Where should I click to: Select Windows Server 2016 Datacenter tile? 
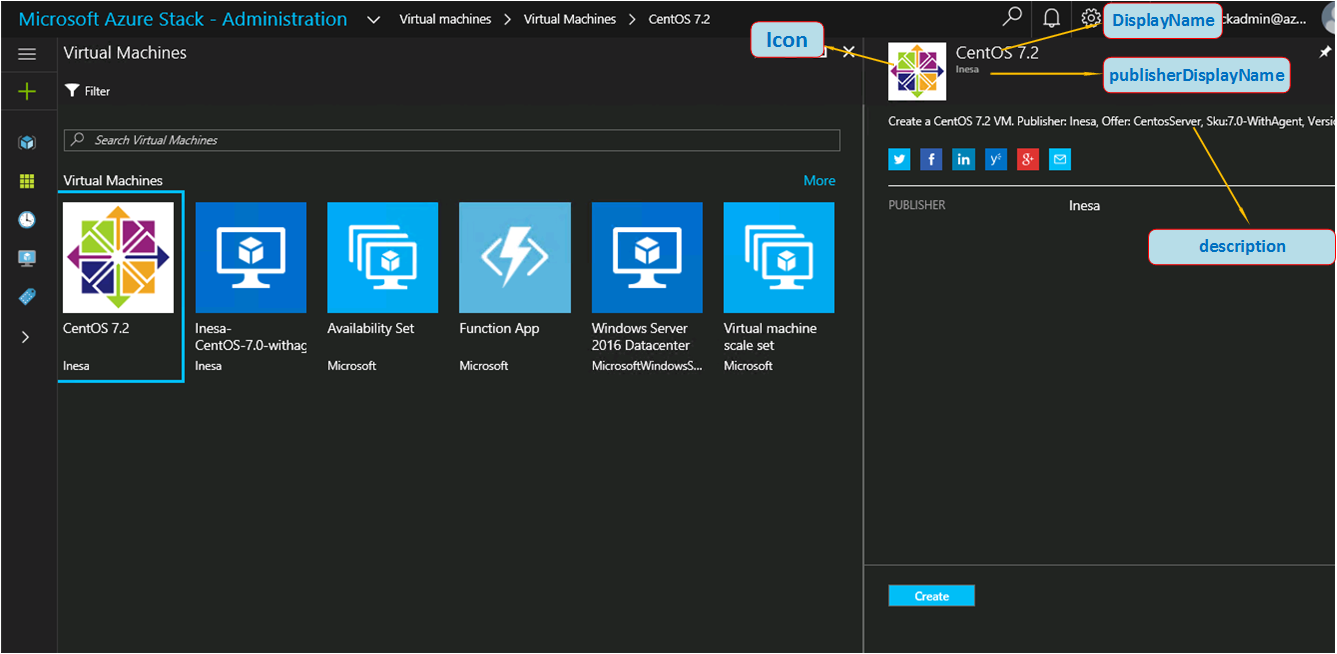(x=647, y=288)
